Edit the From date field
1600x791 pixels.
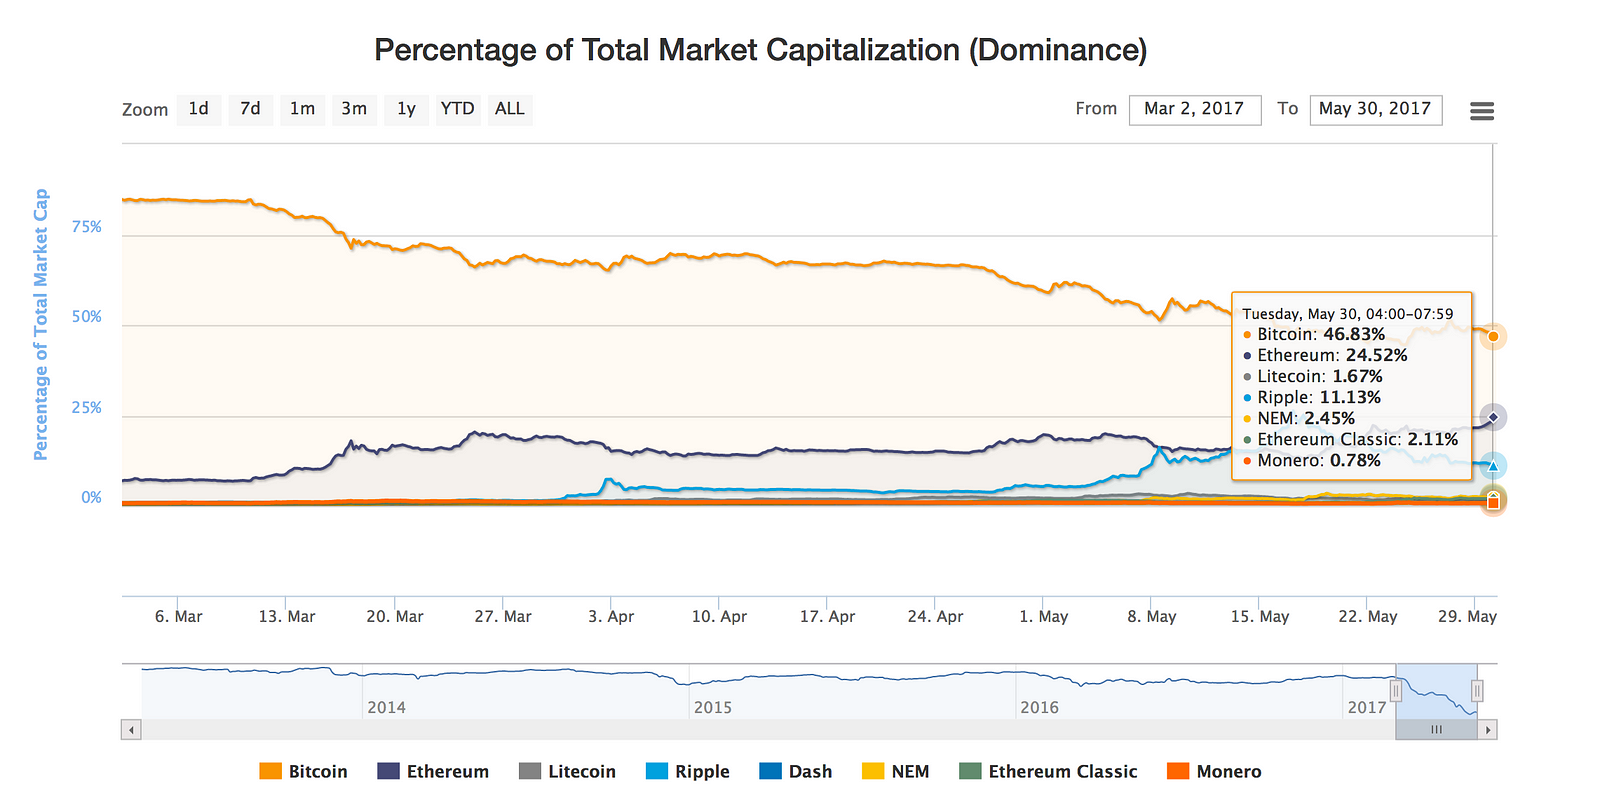[x=1194, y=110]
